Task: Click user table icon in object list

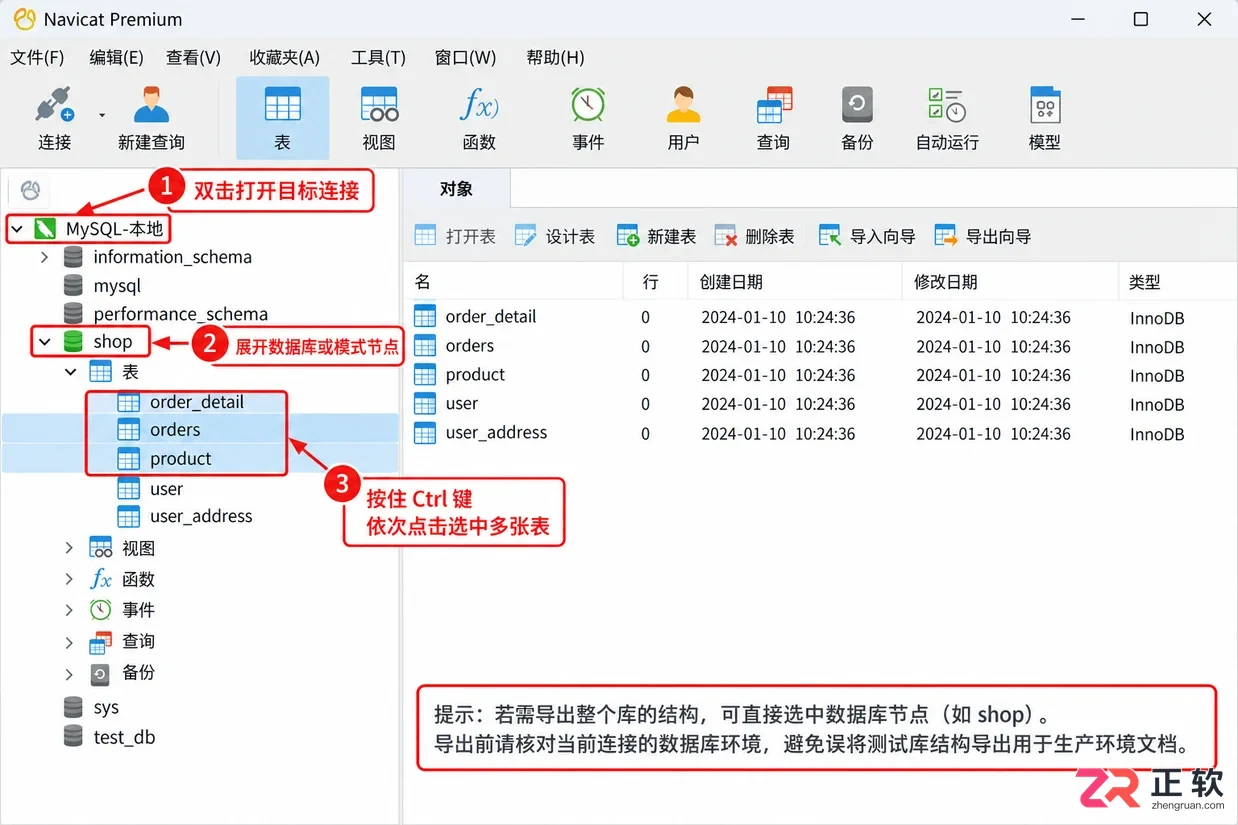Action: (425, 404)
